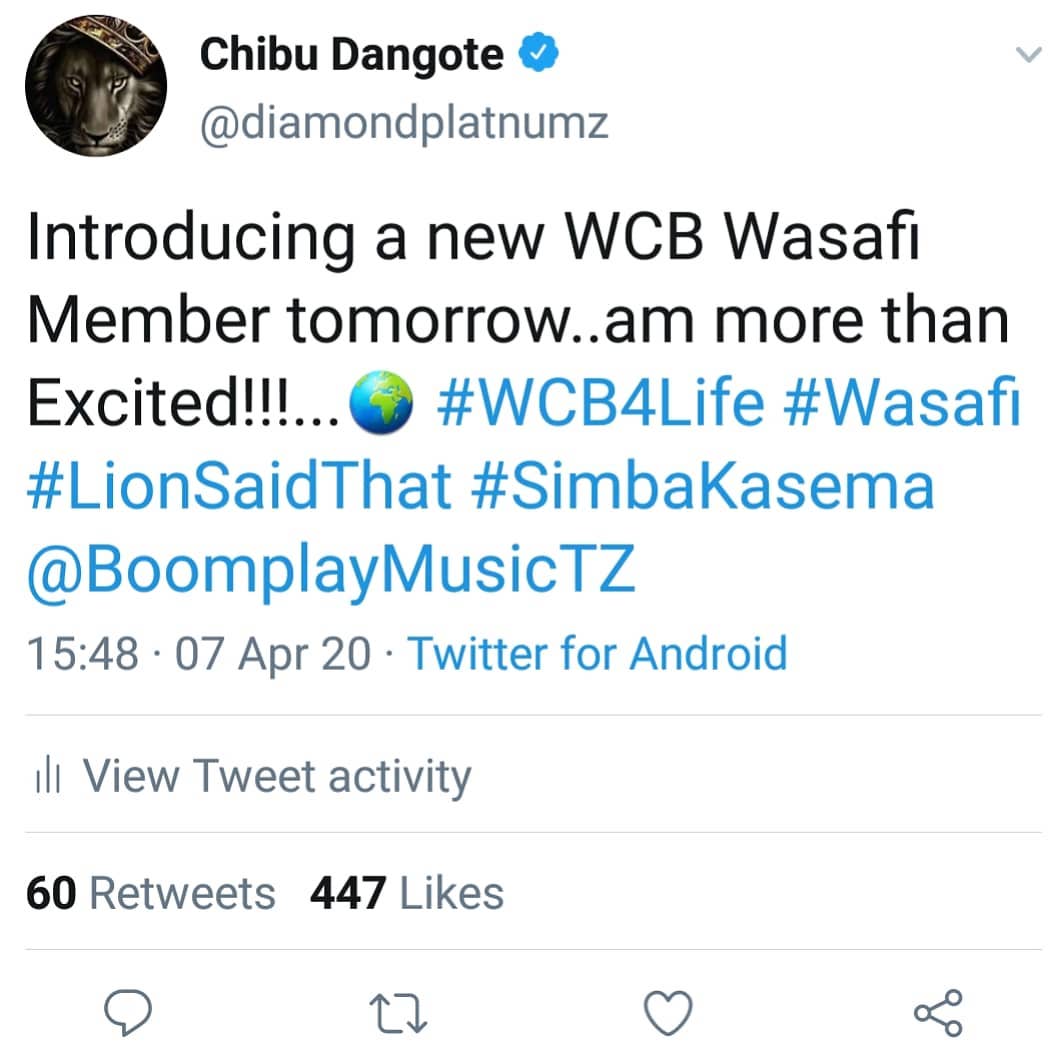Open View Tweet activity

coord(275,776)
